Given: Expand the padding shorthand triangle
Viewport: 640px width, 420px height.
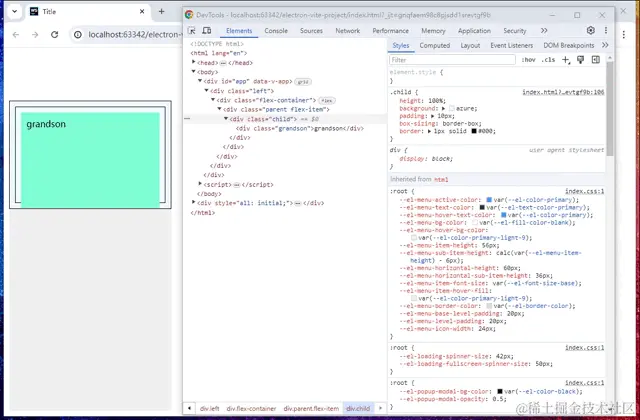Looking at the screenshot, I should coord(433,116).
